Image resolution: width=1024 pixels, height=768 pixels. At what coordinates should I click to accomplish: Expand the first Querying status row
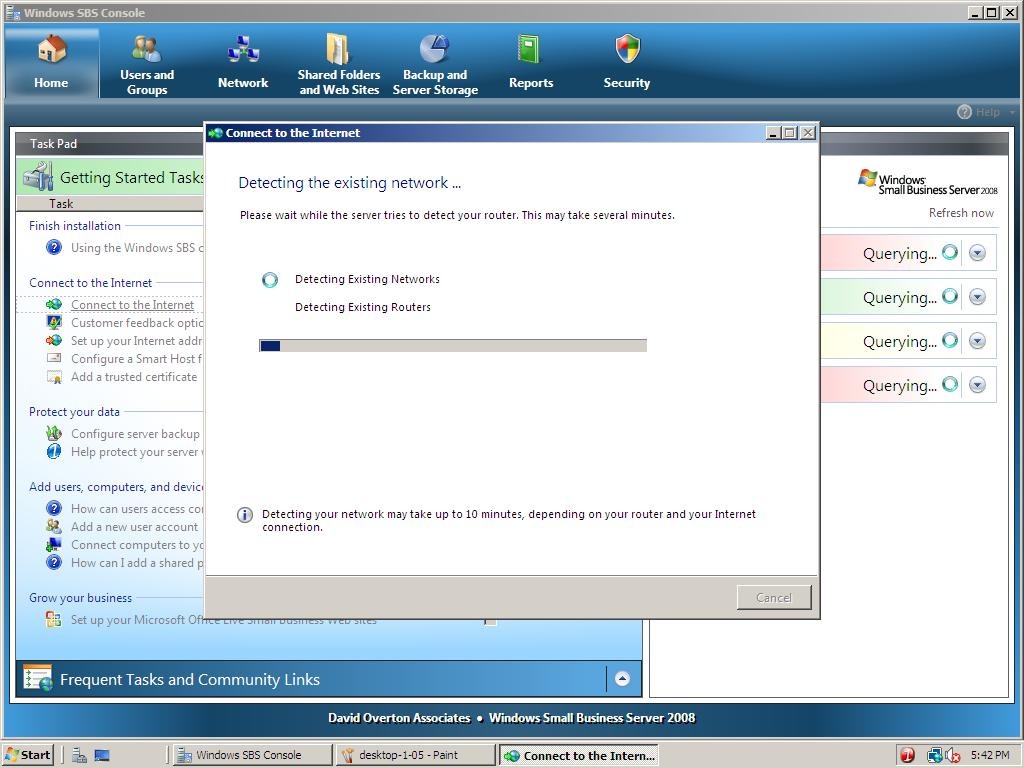click(977, 253)
